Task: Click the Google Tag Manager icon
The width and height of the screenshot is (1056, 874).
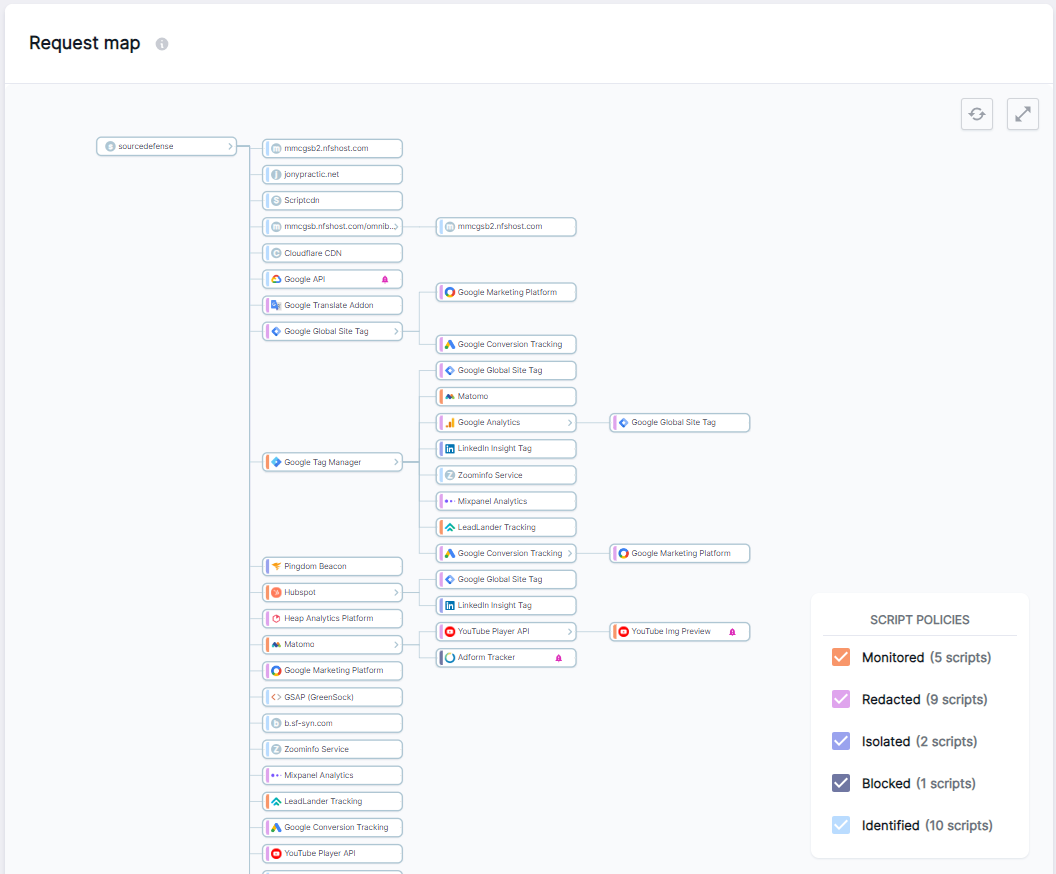Action: [x=276, y=463]
